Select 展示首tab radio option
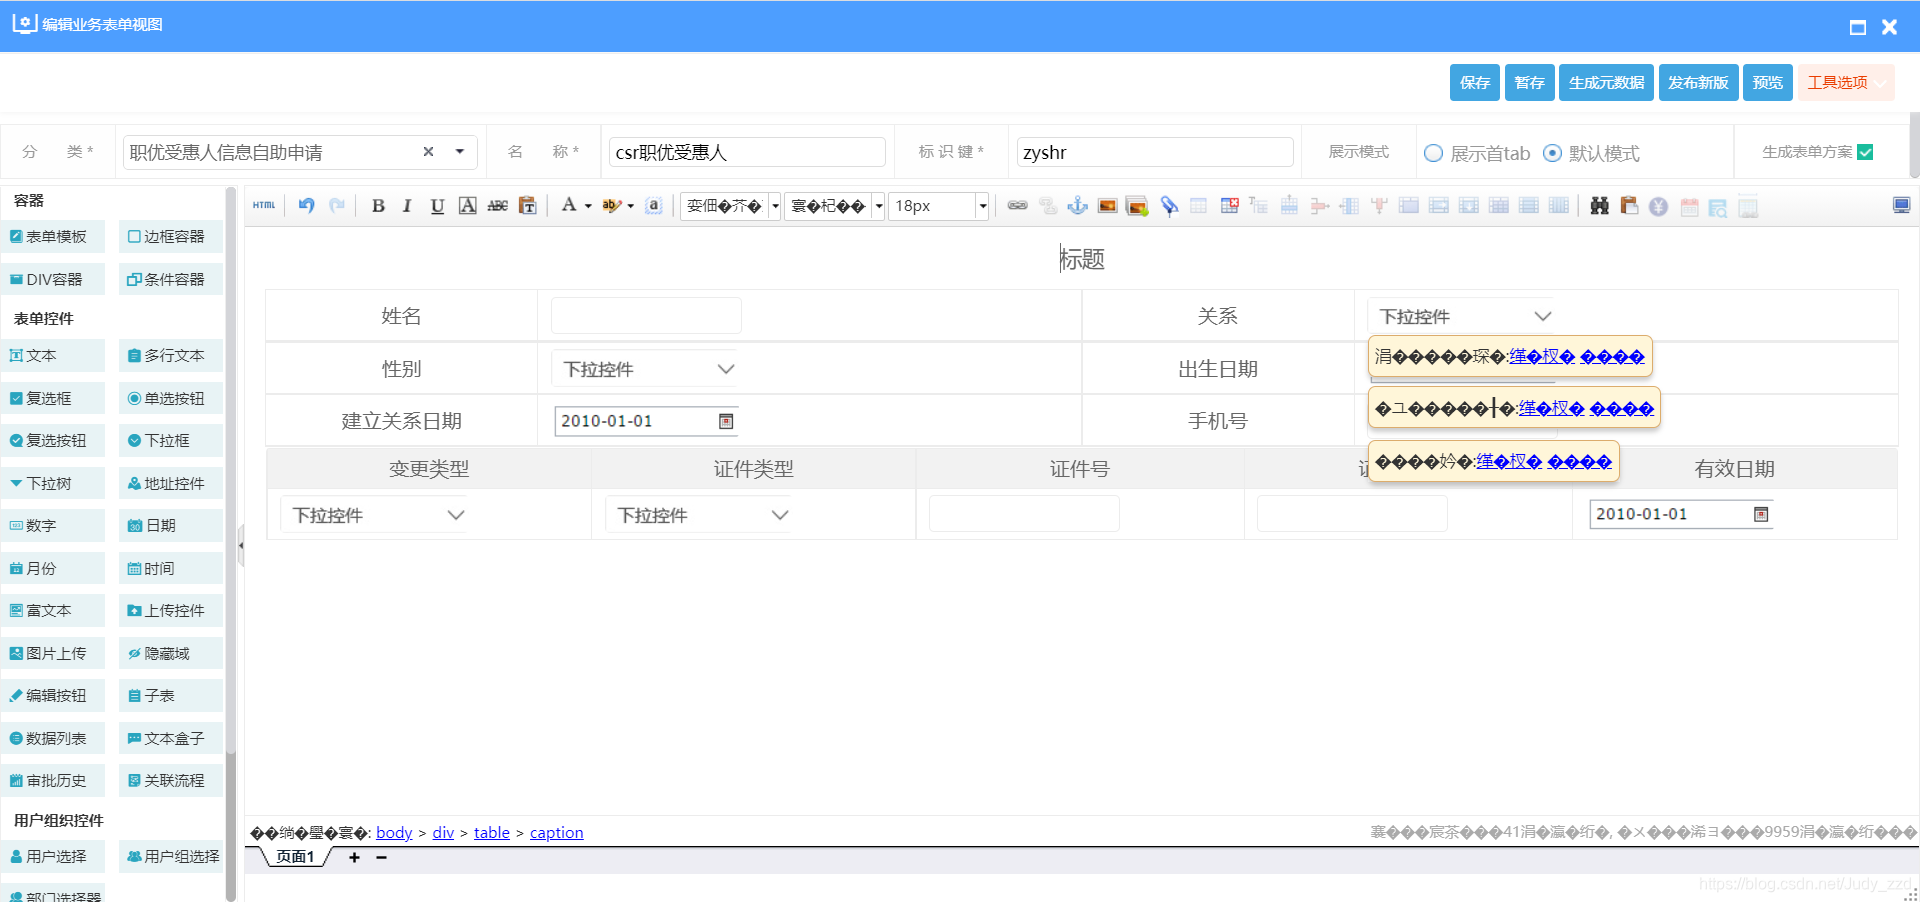Screen dimensions: 1920x902 1434,153
